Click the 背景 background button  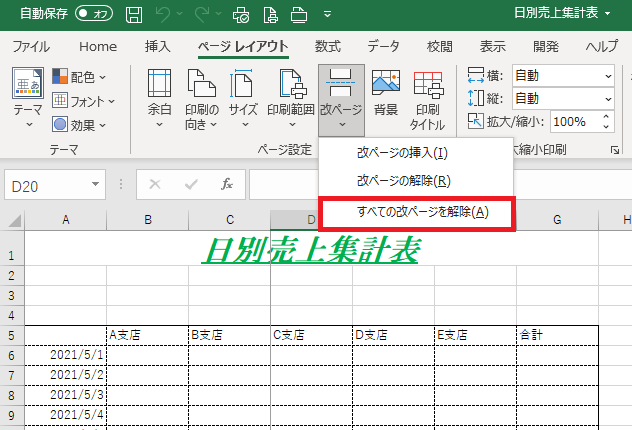coord(385,98)
